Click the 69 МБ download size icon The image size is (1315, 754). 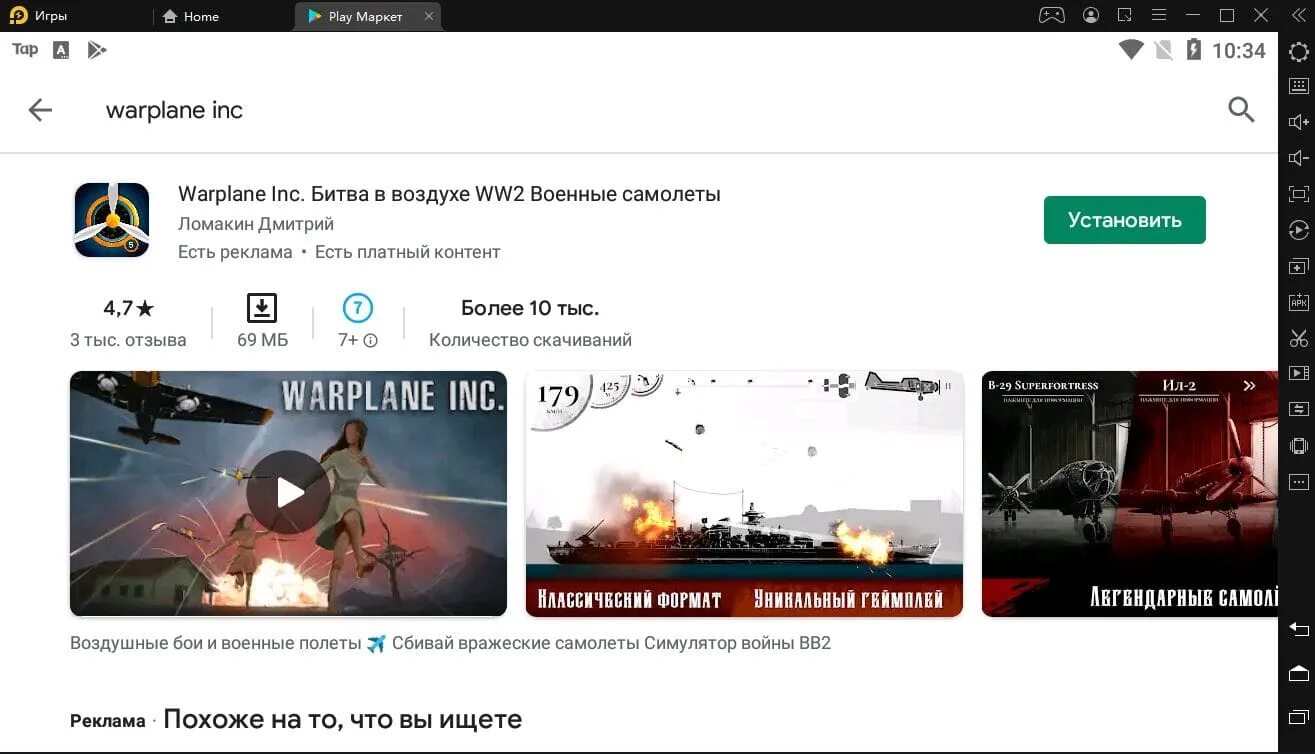[x=262, y=307]
